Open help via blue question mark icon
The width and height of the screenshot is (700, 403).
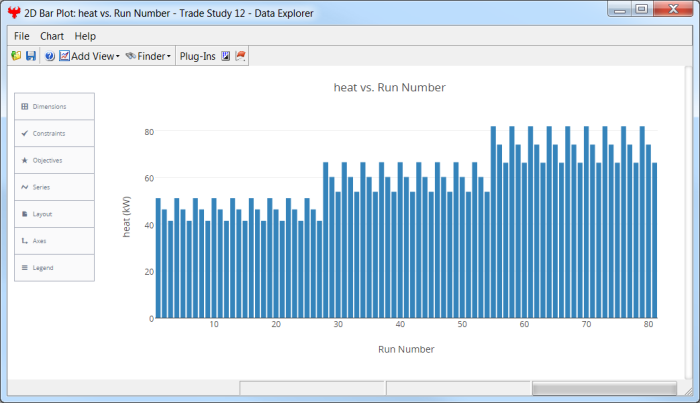[x=49, y=56]
